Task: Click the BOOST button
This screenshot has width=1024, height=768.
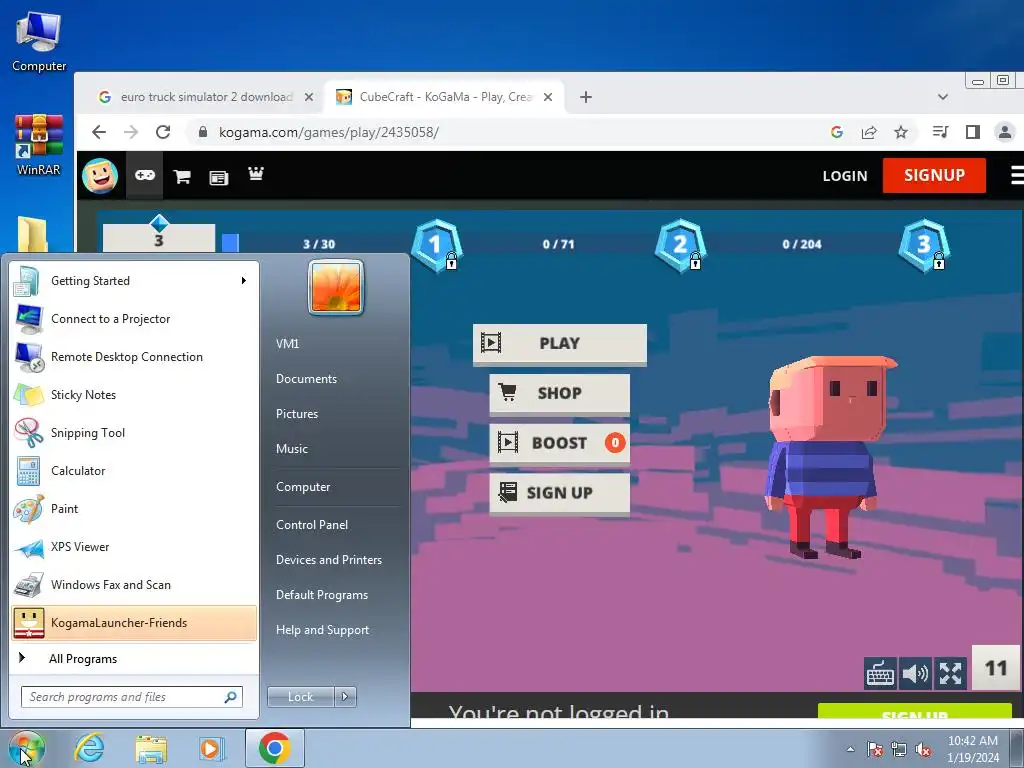Action: click(560, 443)
